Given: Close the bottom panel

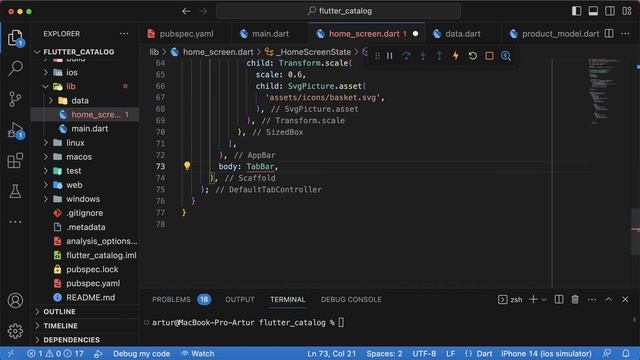Looking at the screenshot, I should [625, 300].
